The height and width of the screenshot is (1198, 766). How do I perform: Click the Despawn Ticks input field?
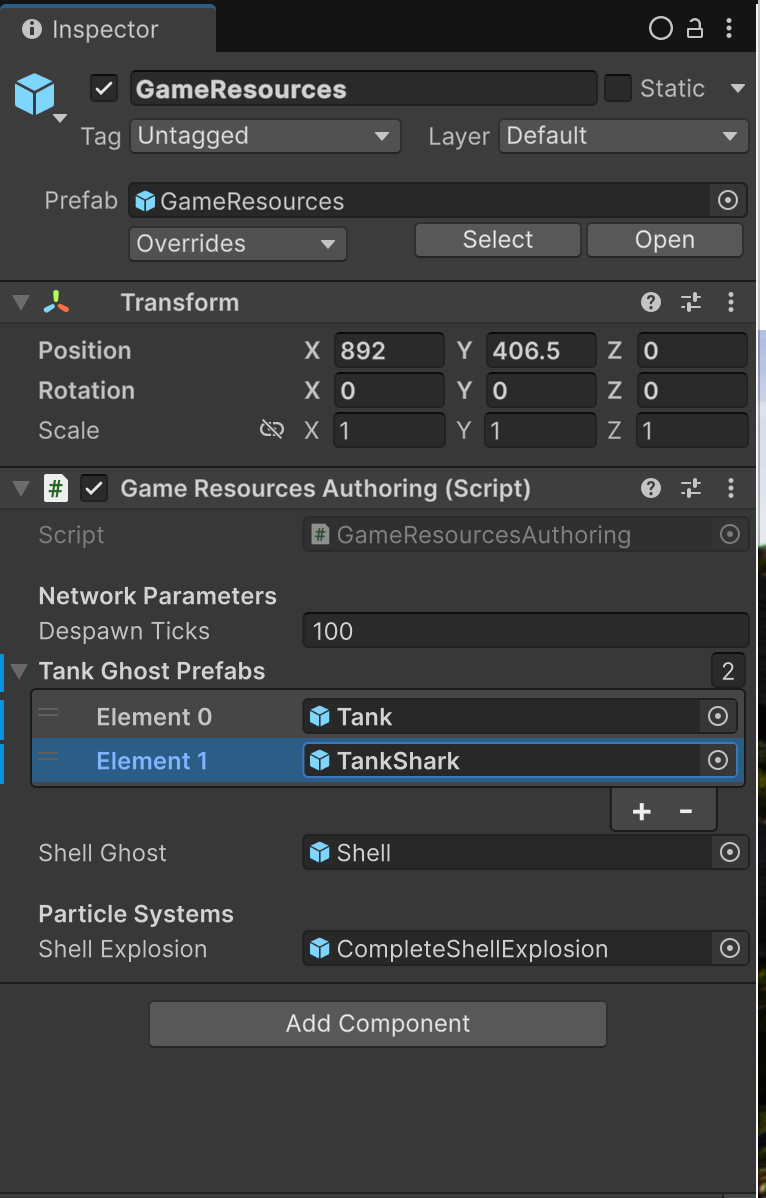click(524, 631)
